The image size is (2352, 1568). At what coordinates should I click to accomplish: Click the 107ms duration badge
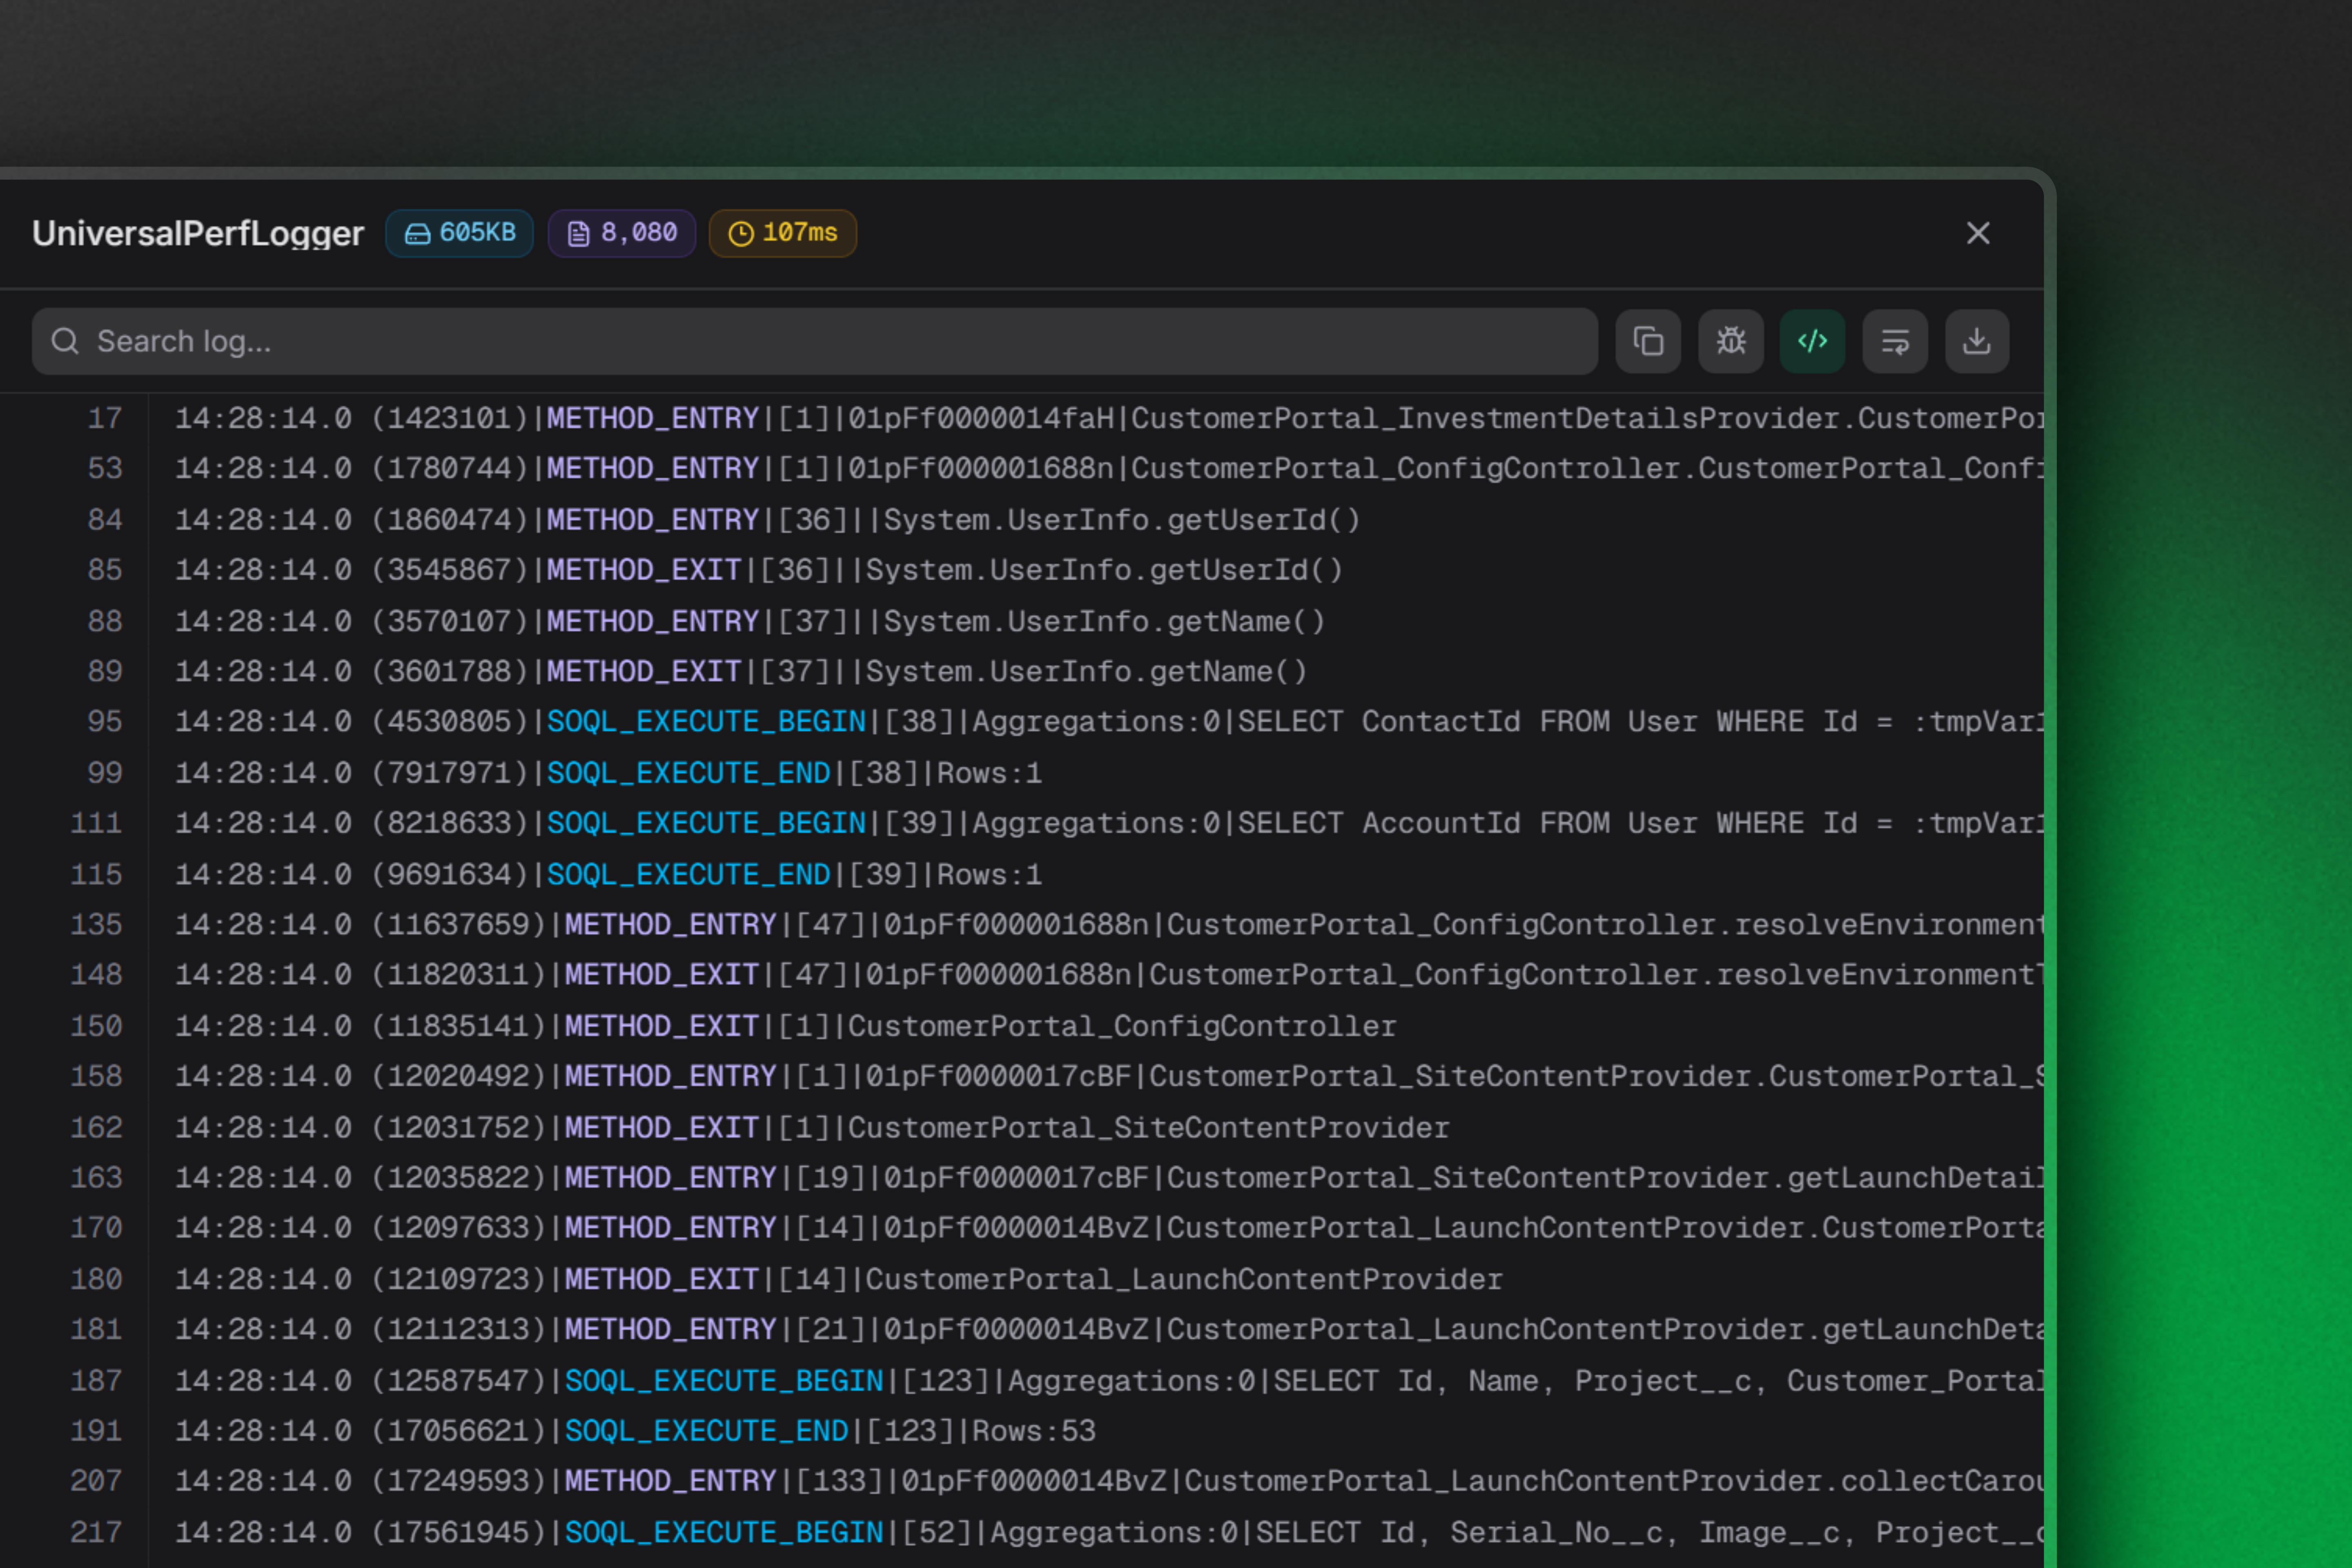(x=783, y=233)
